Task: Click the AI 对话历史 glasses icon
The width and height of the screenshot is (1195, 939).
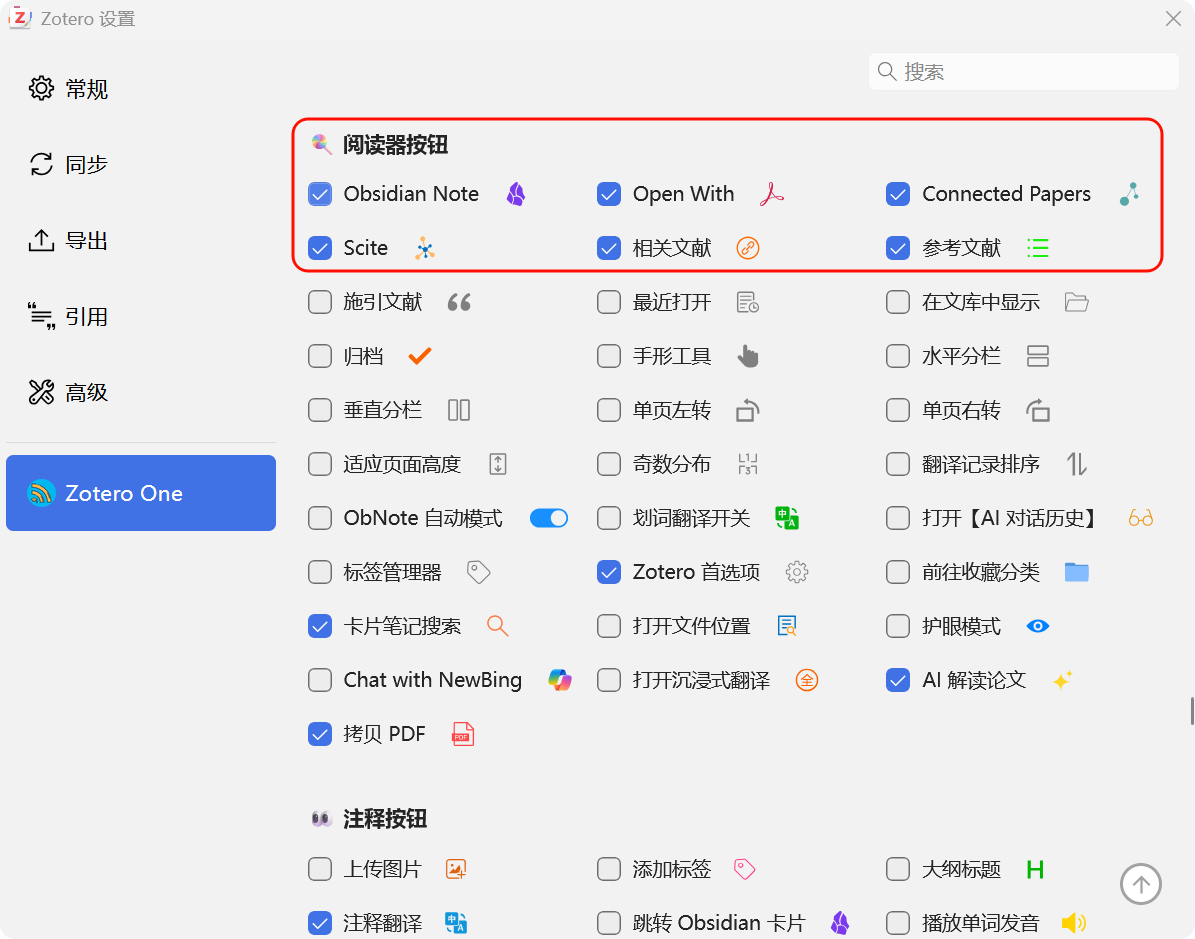Action: tap(1140, 518)
